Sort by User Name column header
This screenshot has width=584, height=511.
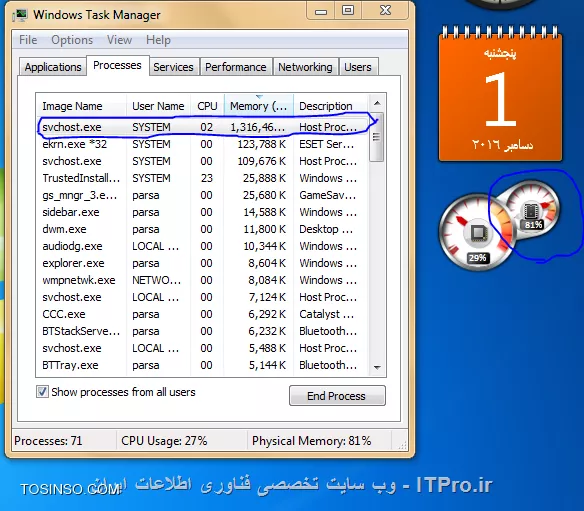pos(158,106)
